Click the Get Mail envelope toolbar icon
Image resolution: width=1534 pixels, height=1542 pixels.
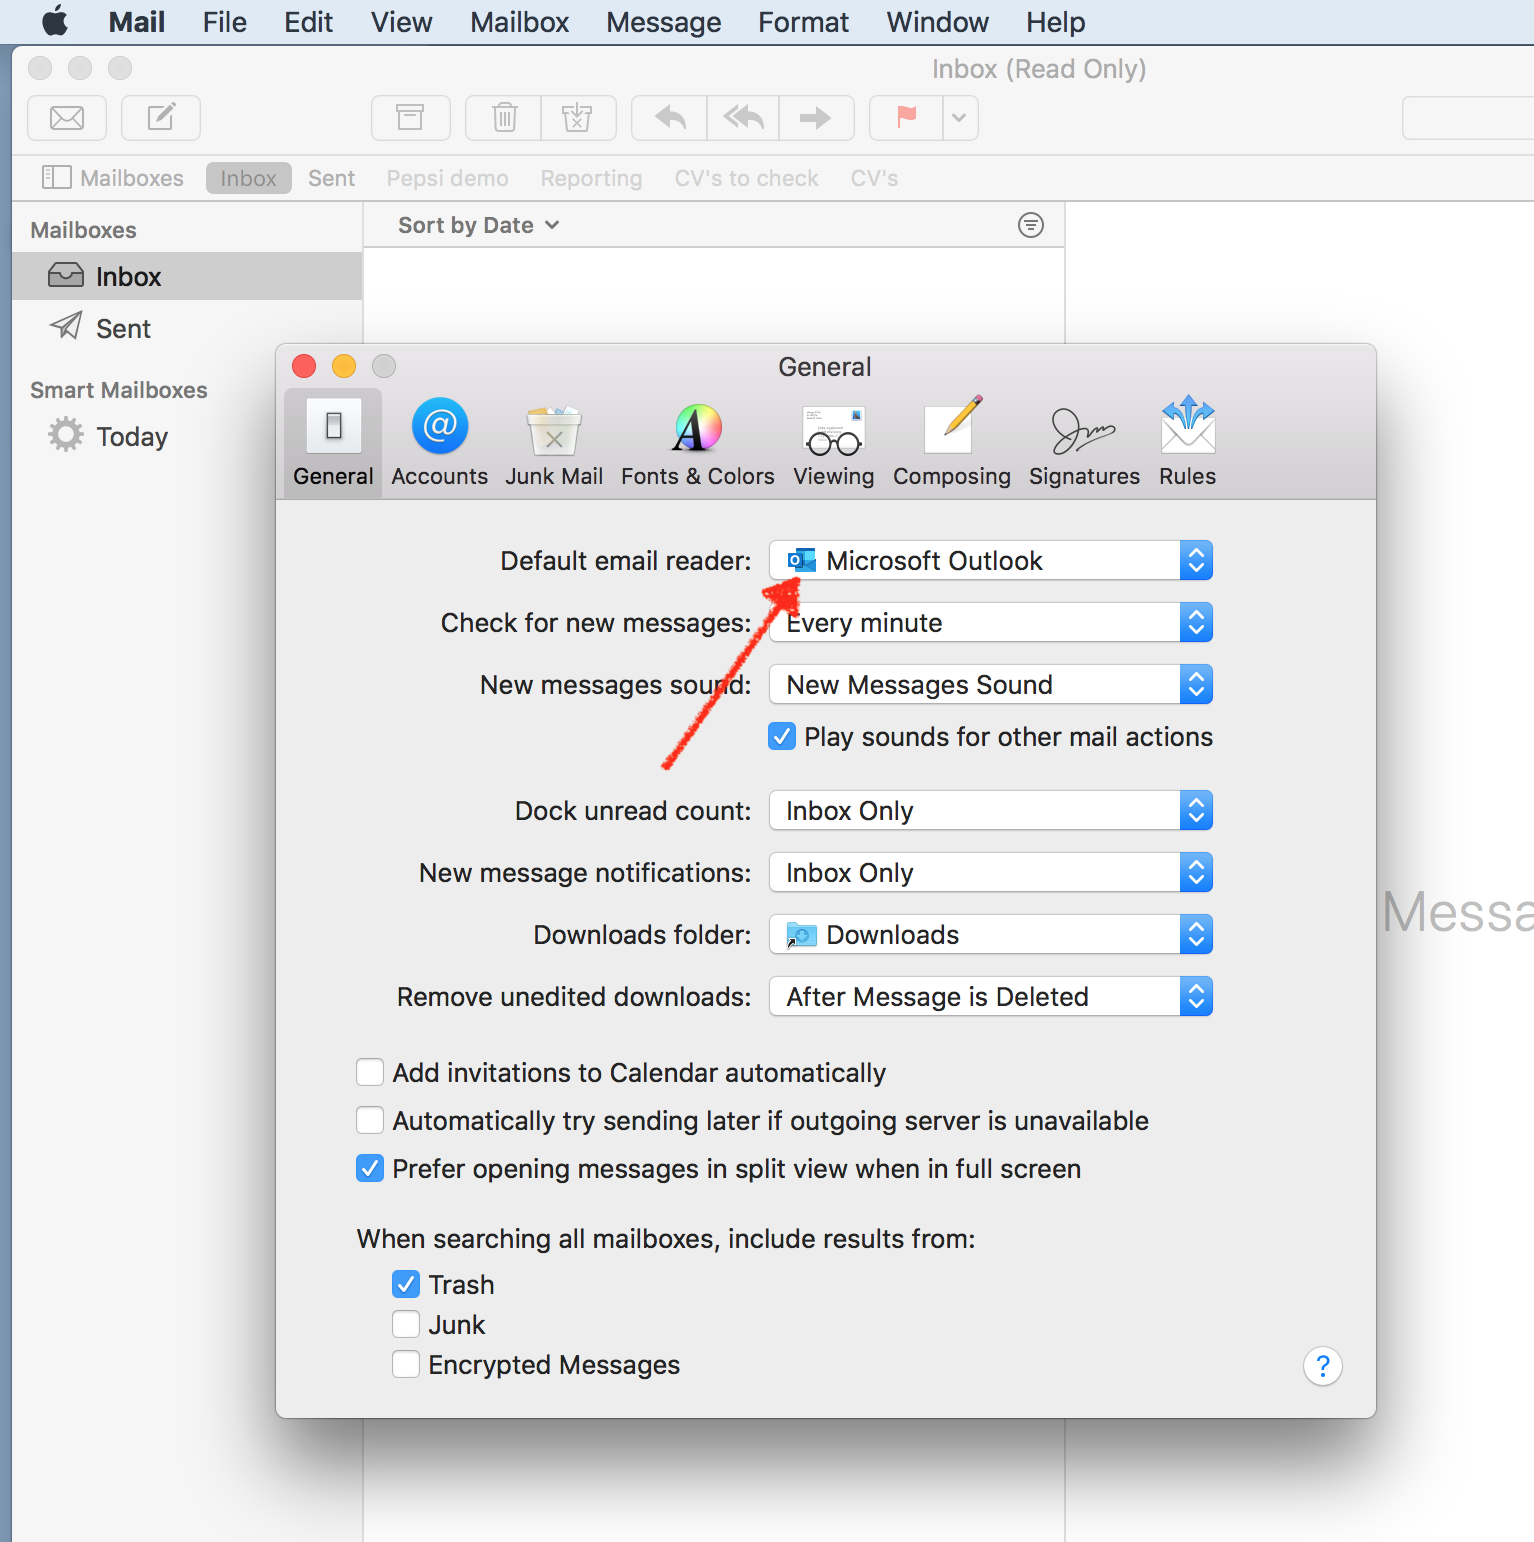point(67,118)
